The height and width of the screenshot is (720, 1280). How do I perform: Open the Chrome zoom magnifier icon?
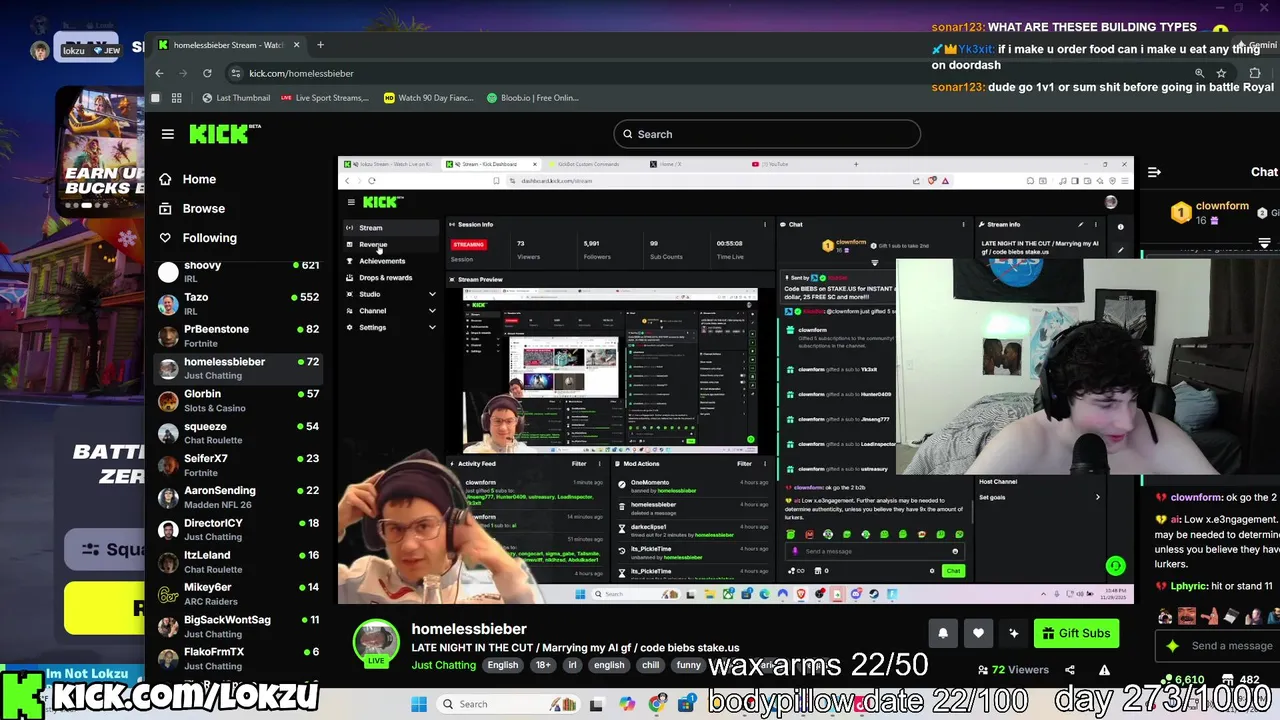click(1199, 73)
